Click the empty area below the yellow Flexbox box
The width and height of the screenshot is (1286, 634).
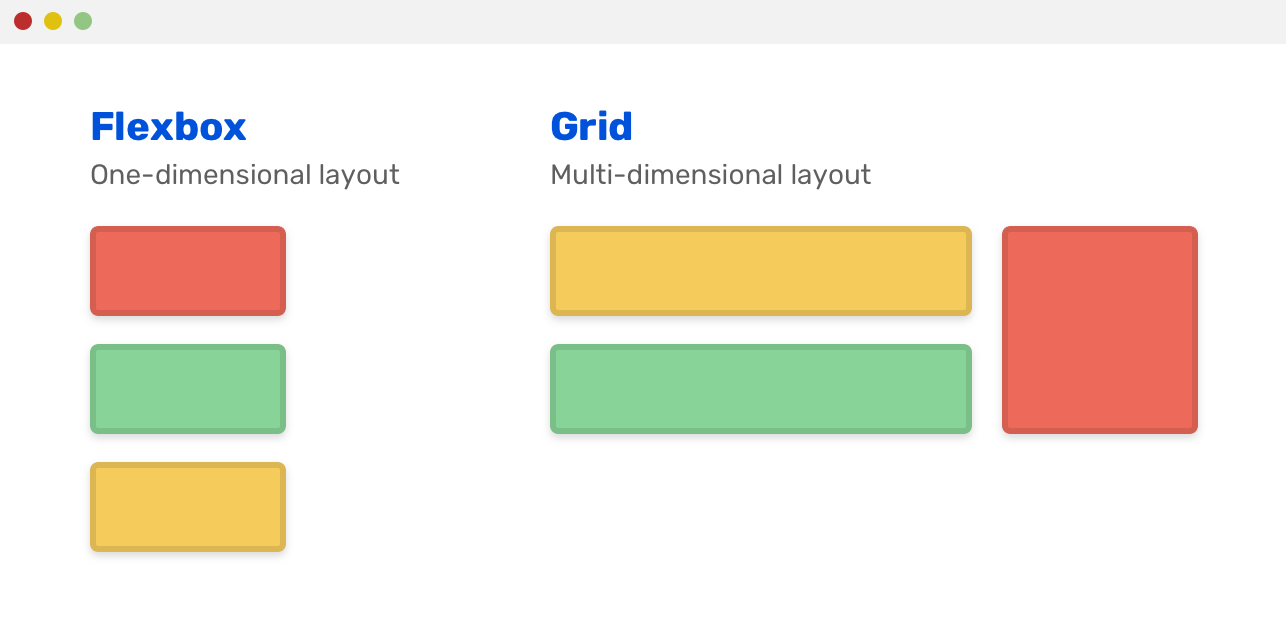[x=188, y=595]
